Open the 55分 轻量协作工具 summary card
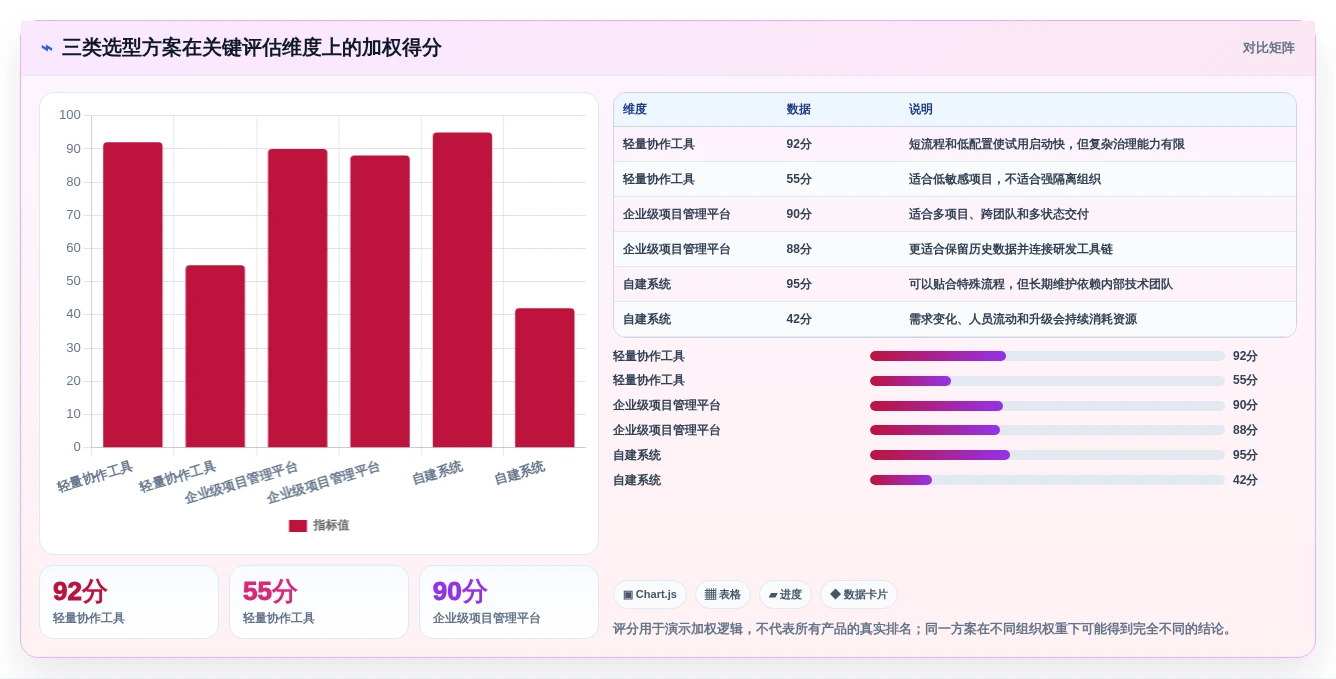Viewport: 1336px width, 679px height. coord(319,602)
